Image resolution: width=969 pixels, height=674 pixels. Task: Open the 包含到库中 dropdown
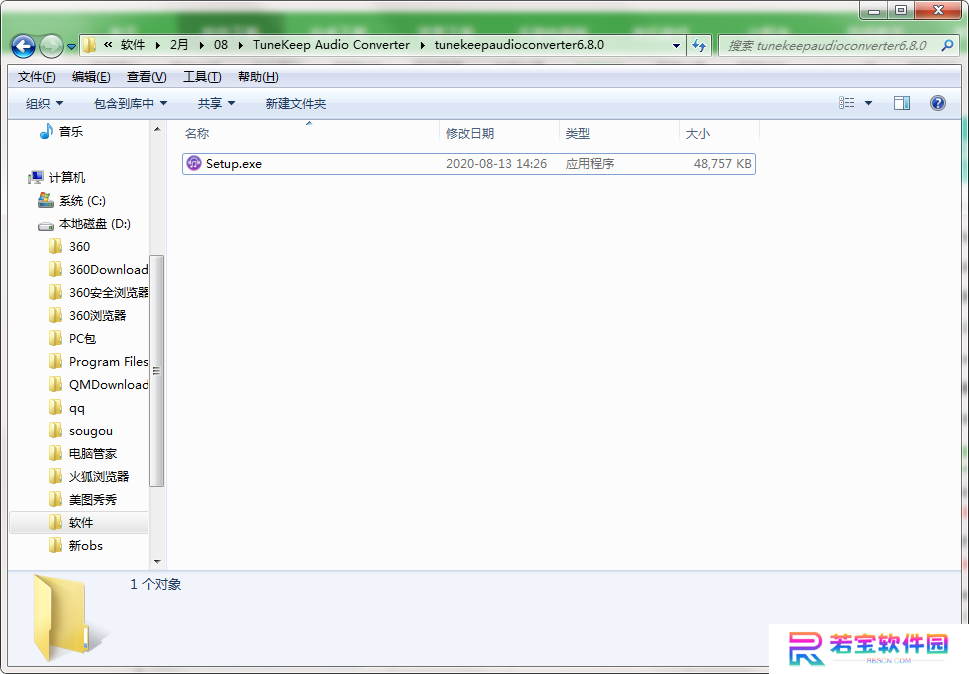(130, 103)
